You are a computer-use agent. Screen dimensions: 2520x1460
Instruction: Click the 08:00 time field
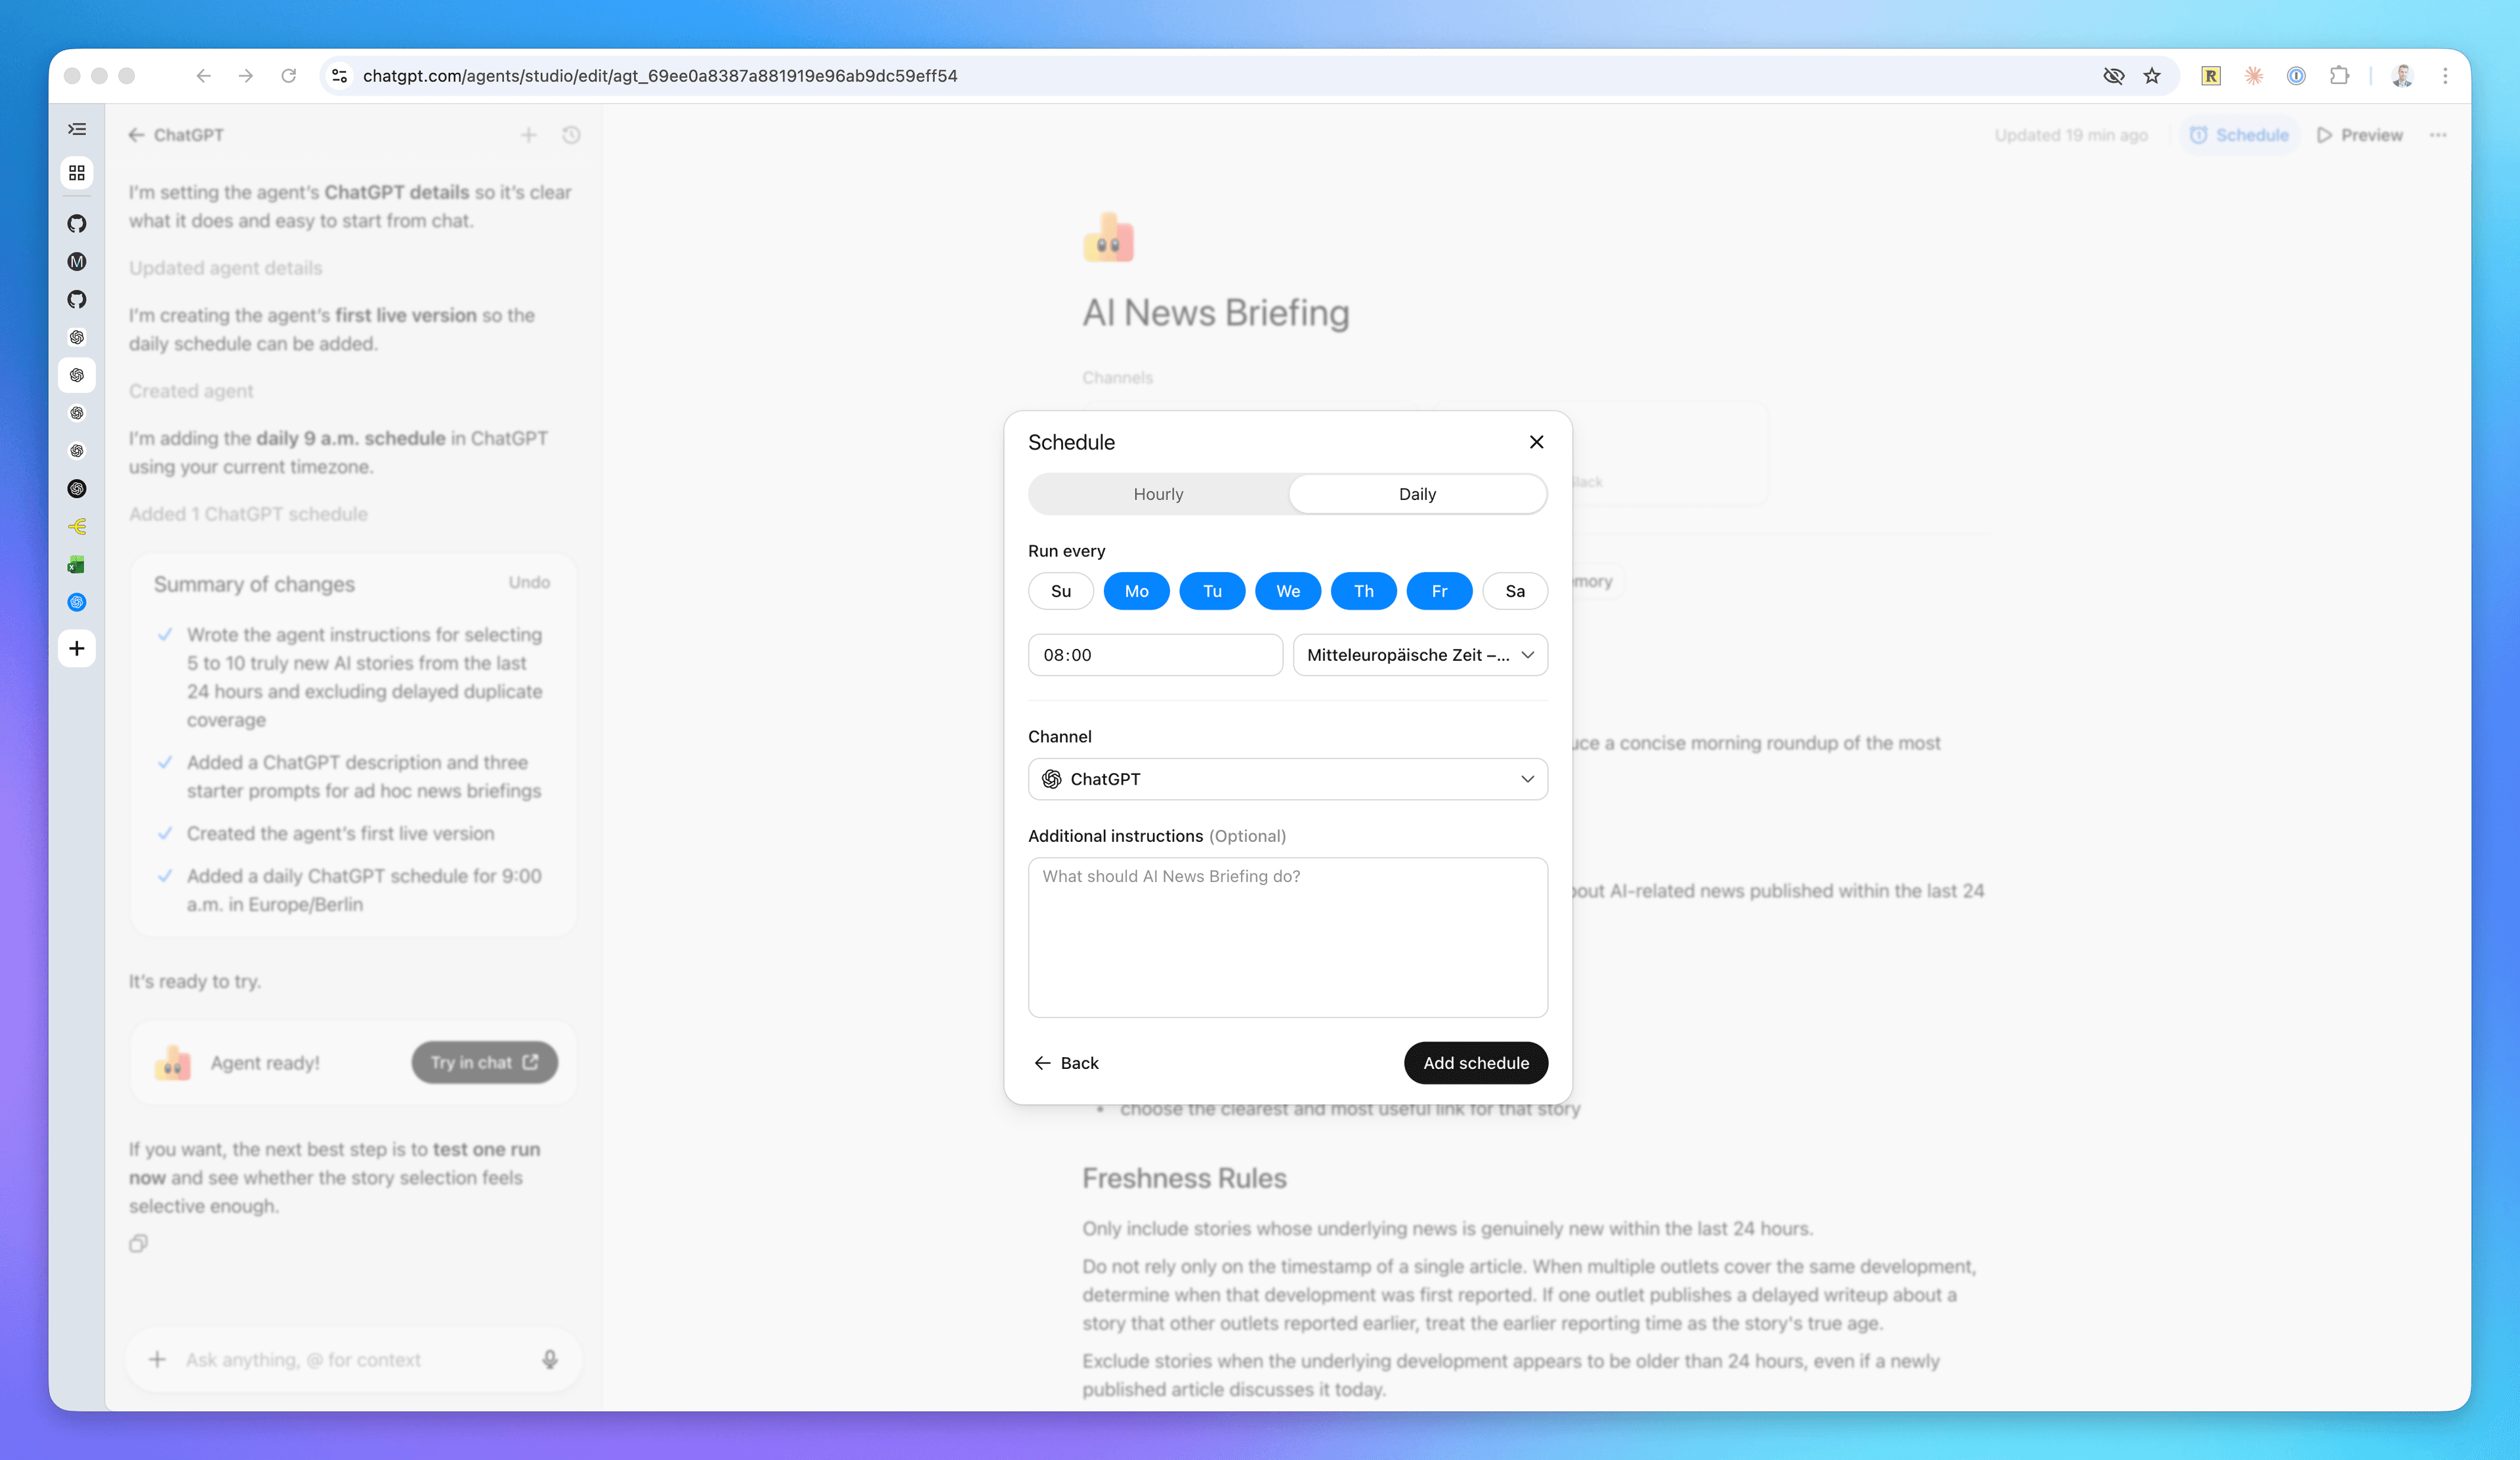point(1155,655)
